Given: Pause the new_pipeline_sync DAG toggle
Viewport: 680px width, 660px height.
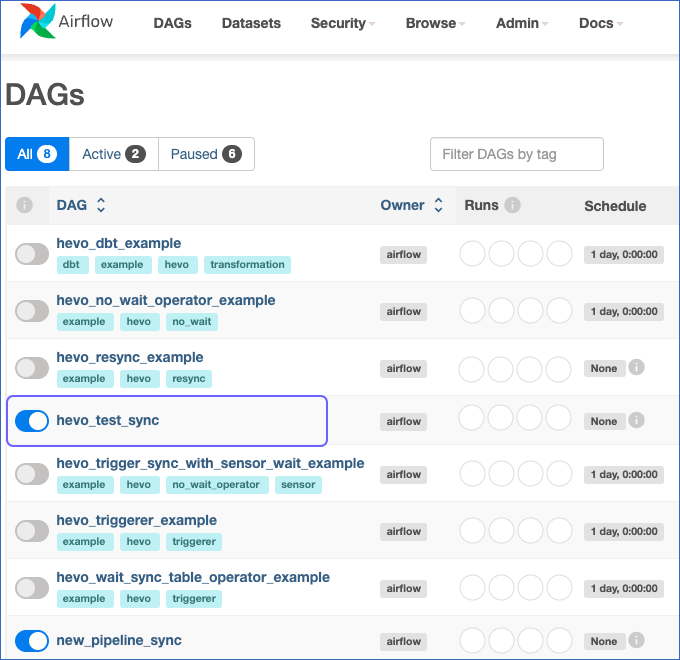Looking at the screenshot, I should [32, 640].
